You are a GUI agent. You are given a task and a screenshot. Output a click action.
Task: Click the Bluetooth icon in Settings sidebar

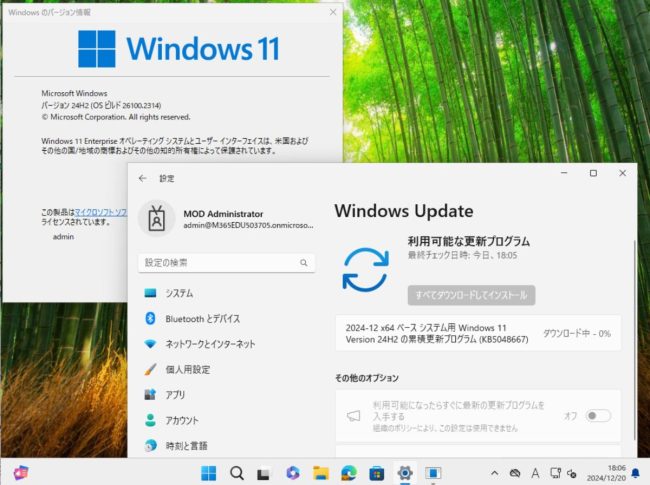(x=150, y=318)
